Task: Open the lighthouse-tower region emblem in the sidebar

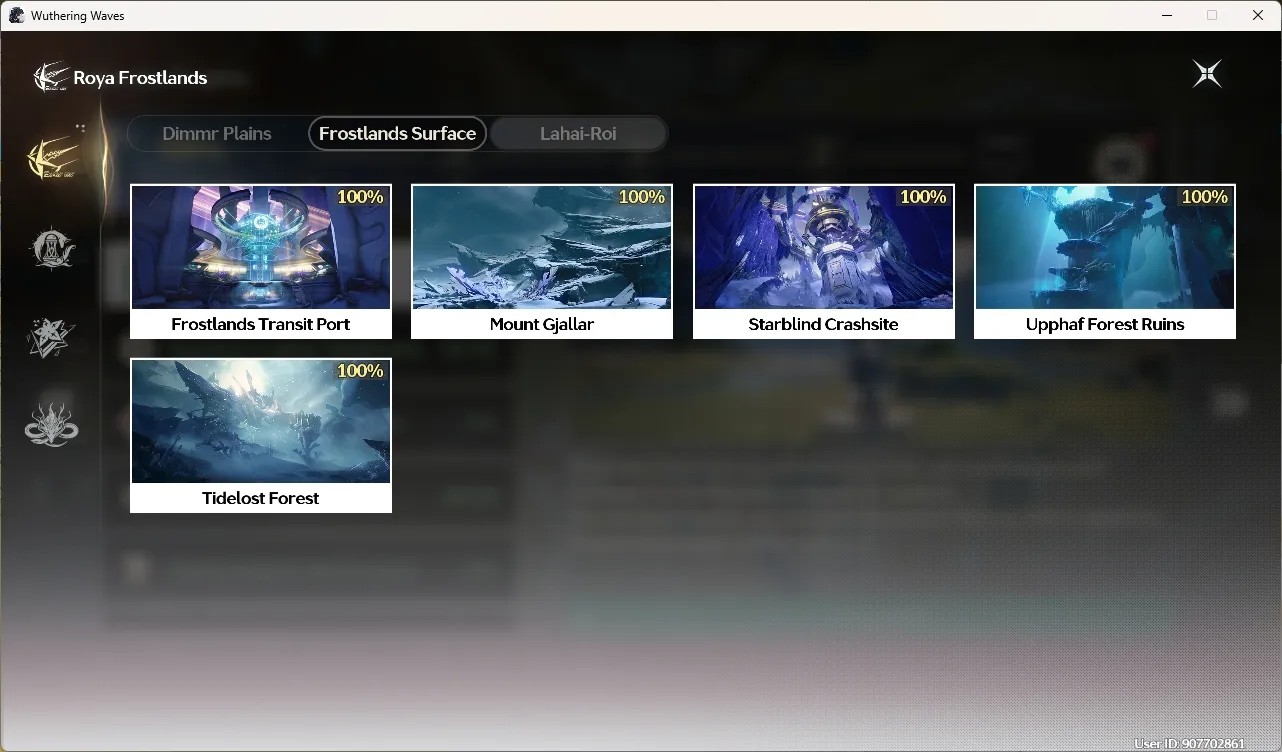Action: pyautogui.click(x=52, y=247)
